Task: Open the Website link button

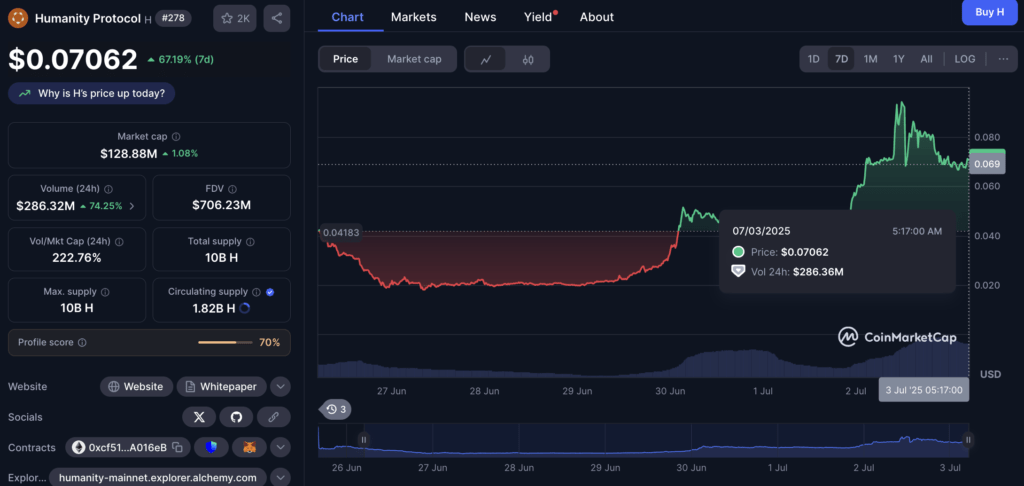Action: pos(136,387)
